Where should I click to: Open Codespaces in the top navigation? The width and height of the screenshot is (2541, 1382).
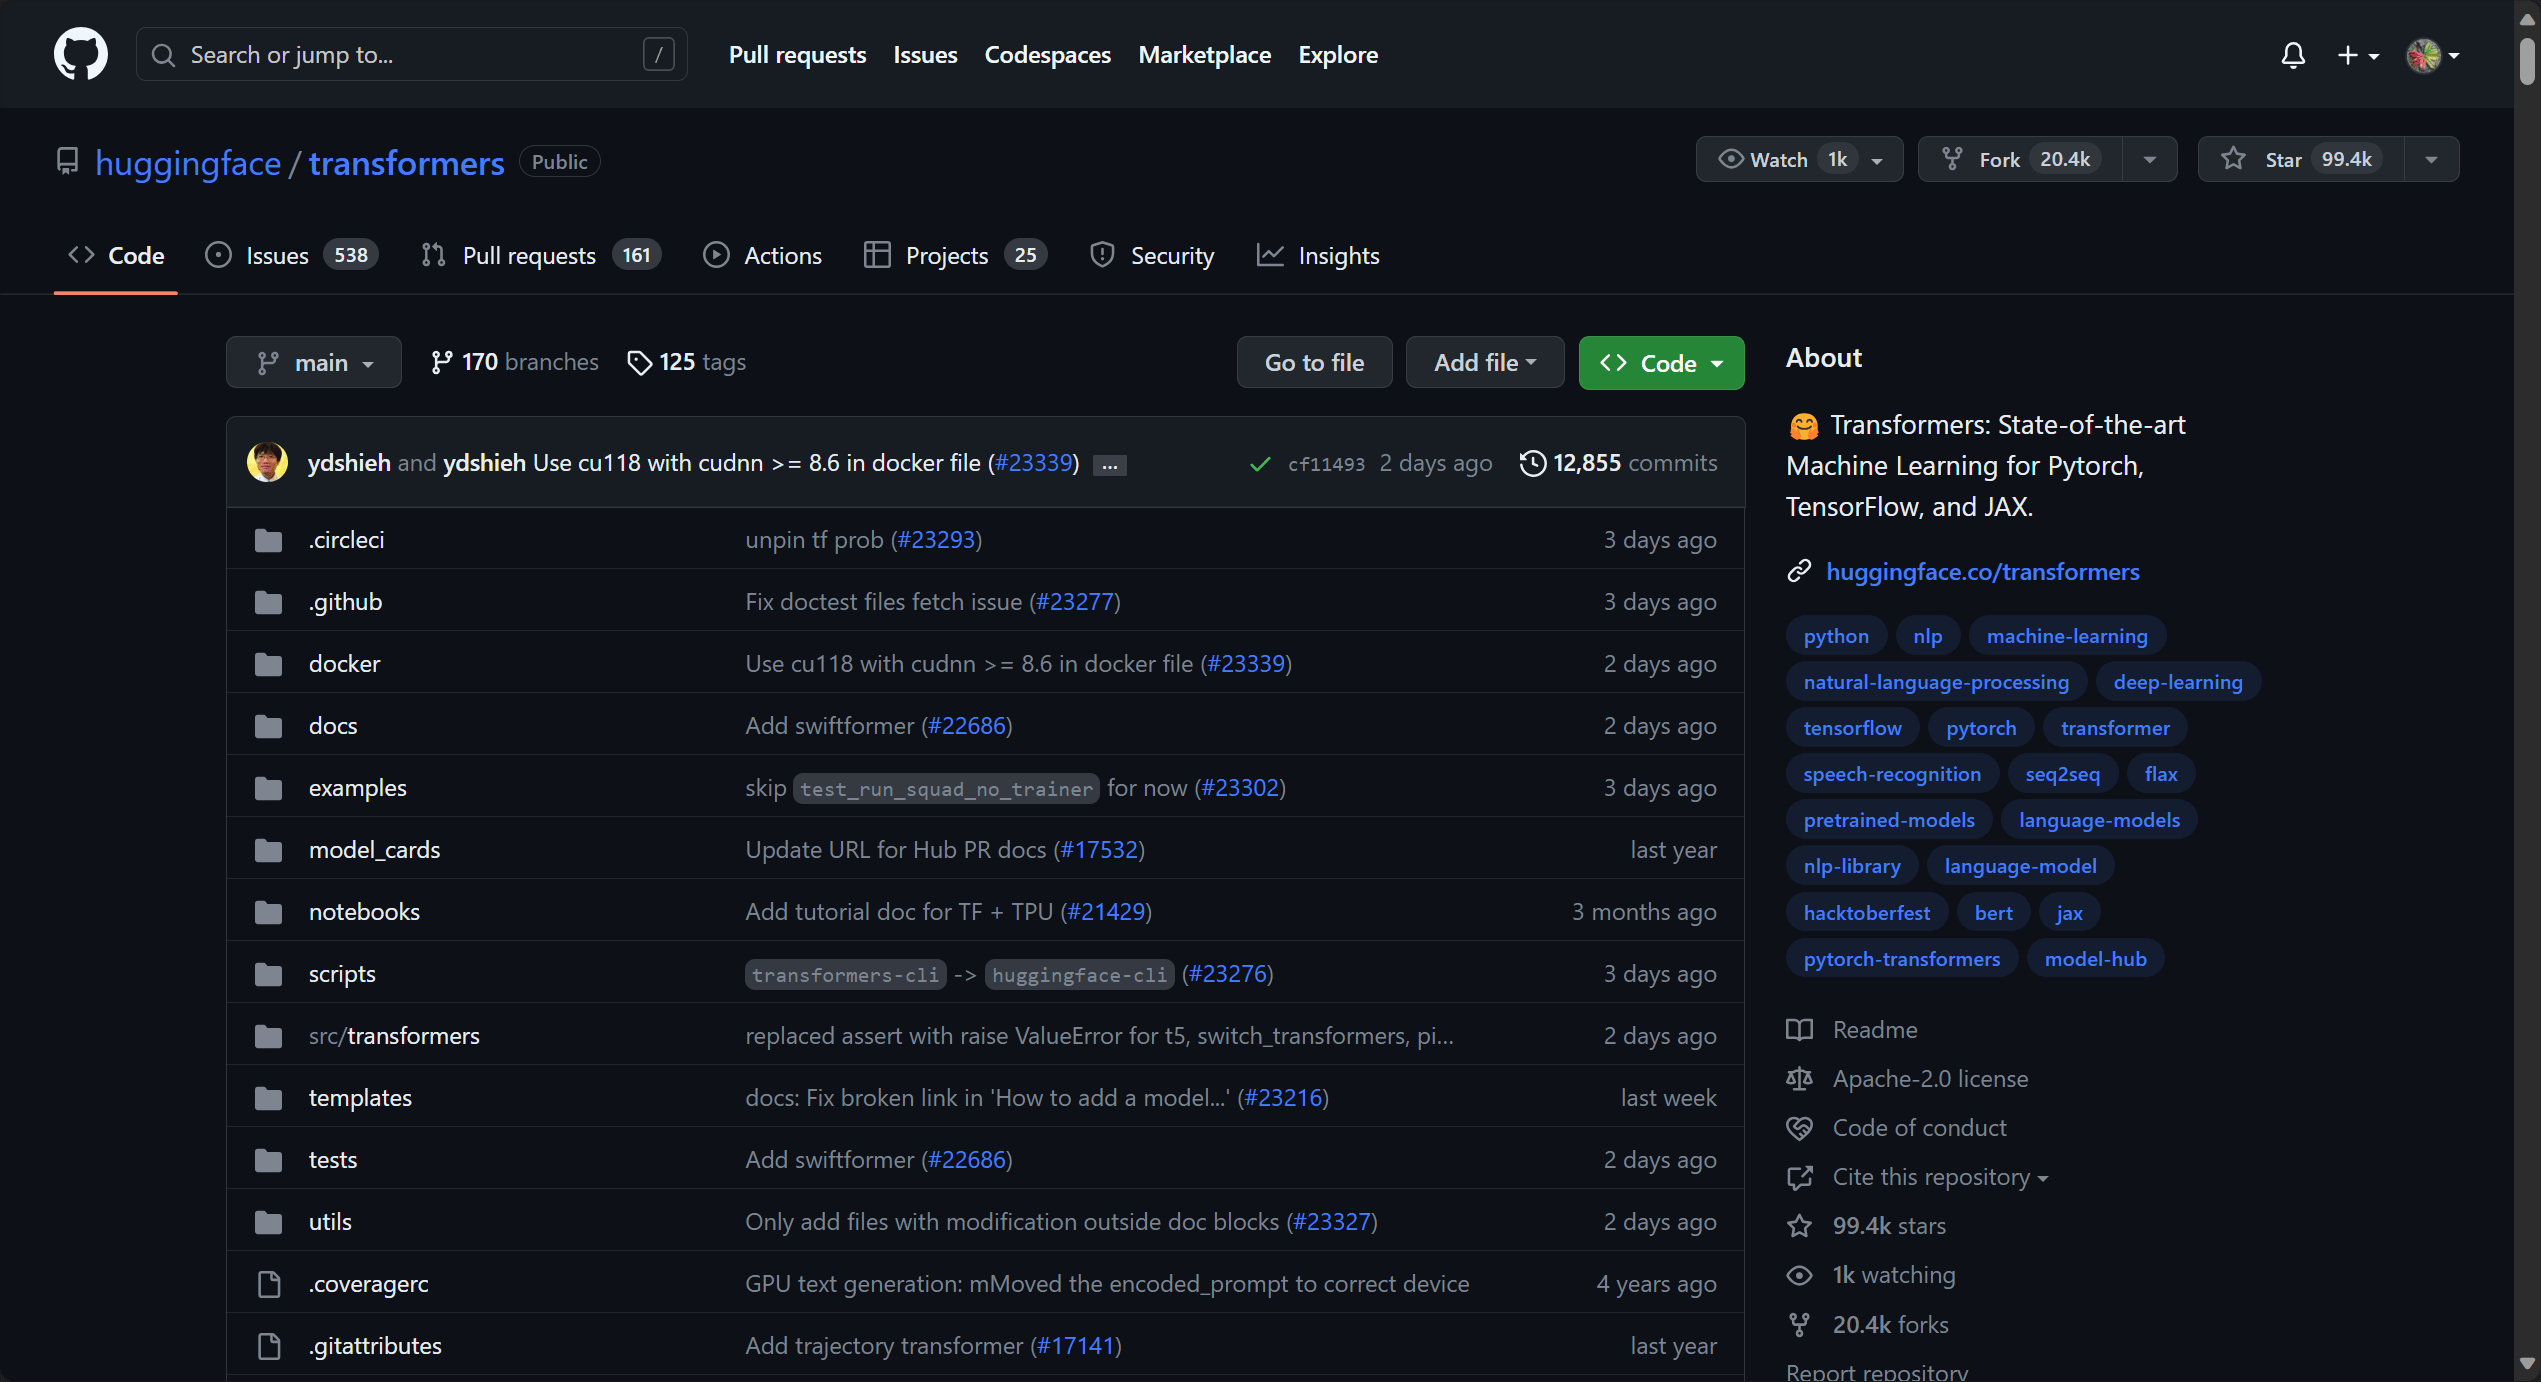coord(1047,55)
